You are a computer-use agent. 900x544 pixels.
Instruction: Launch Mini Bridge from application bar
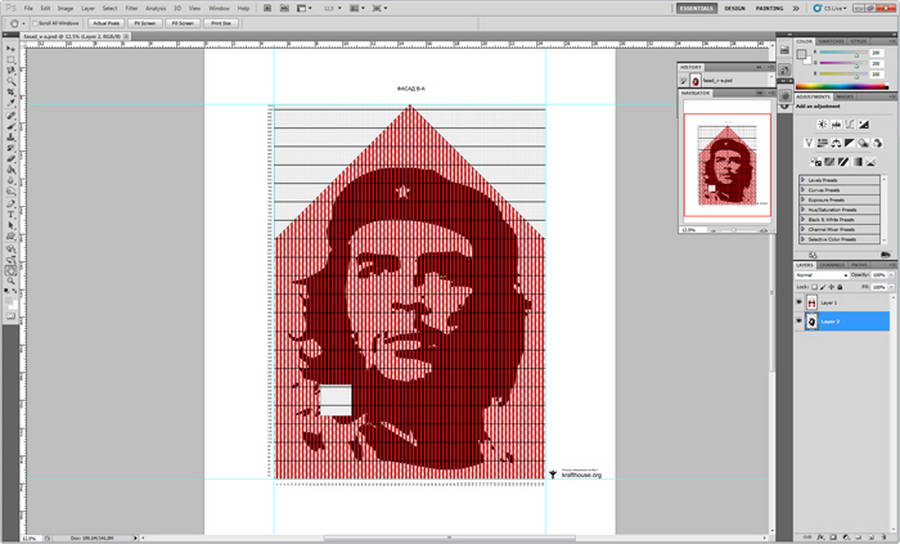coord(284,8)
